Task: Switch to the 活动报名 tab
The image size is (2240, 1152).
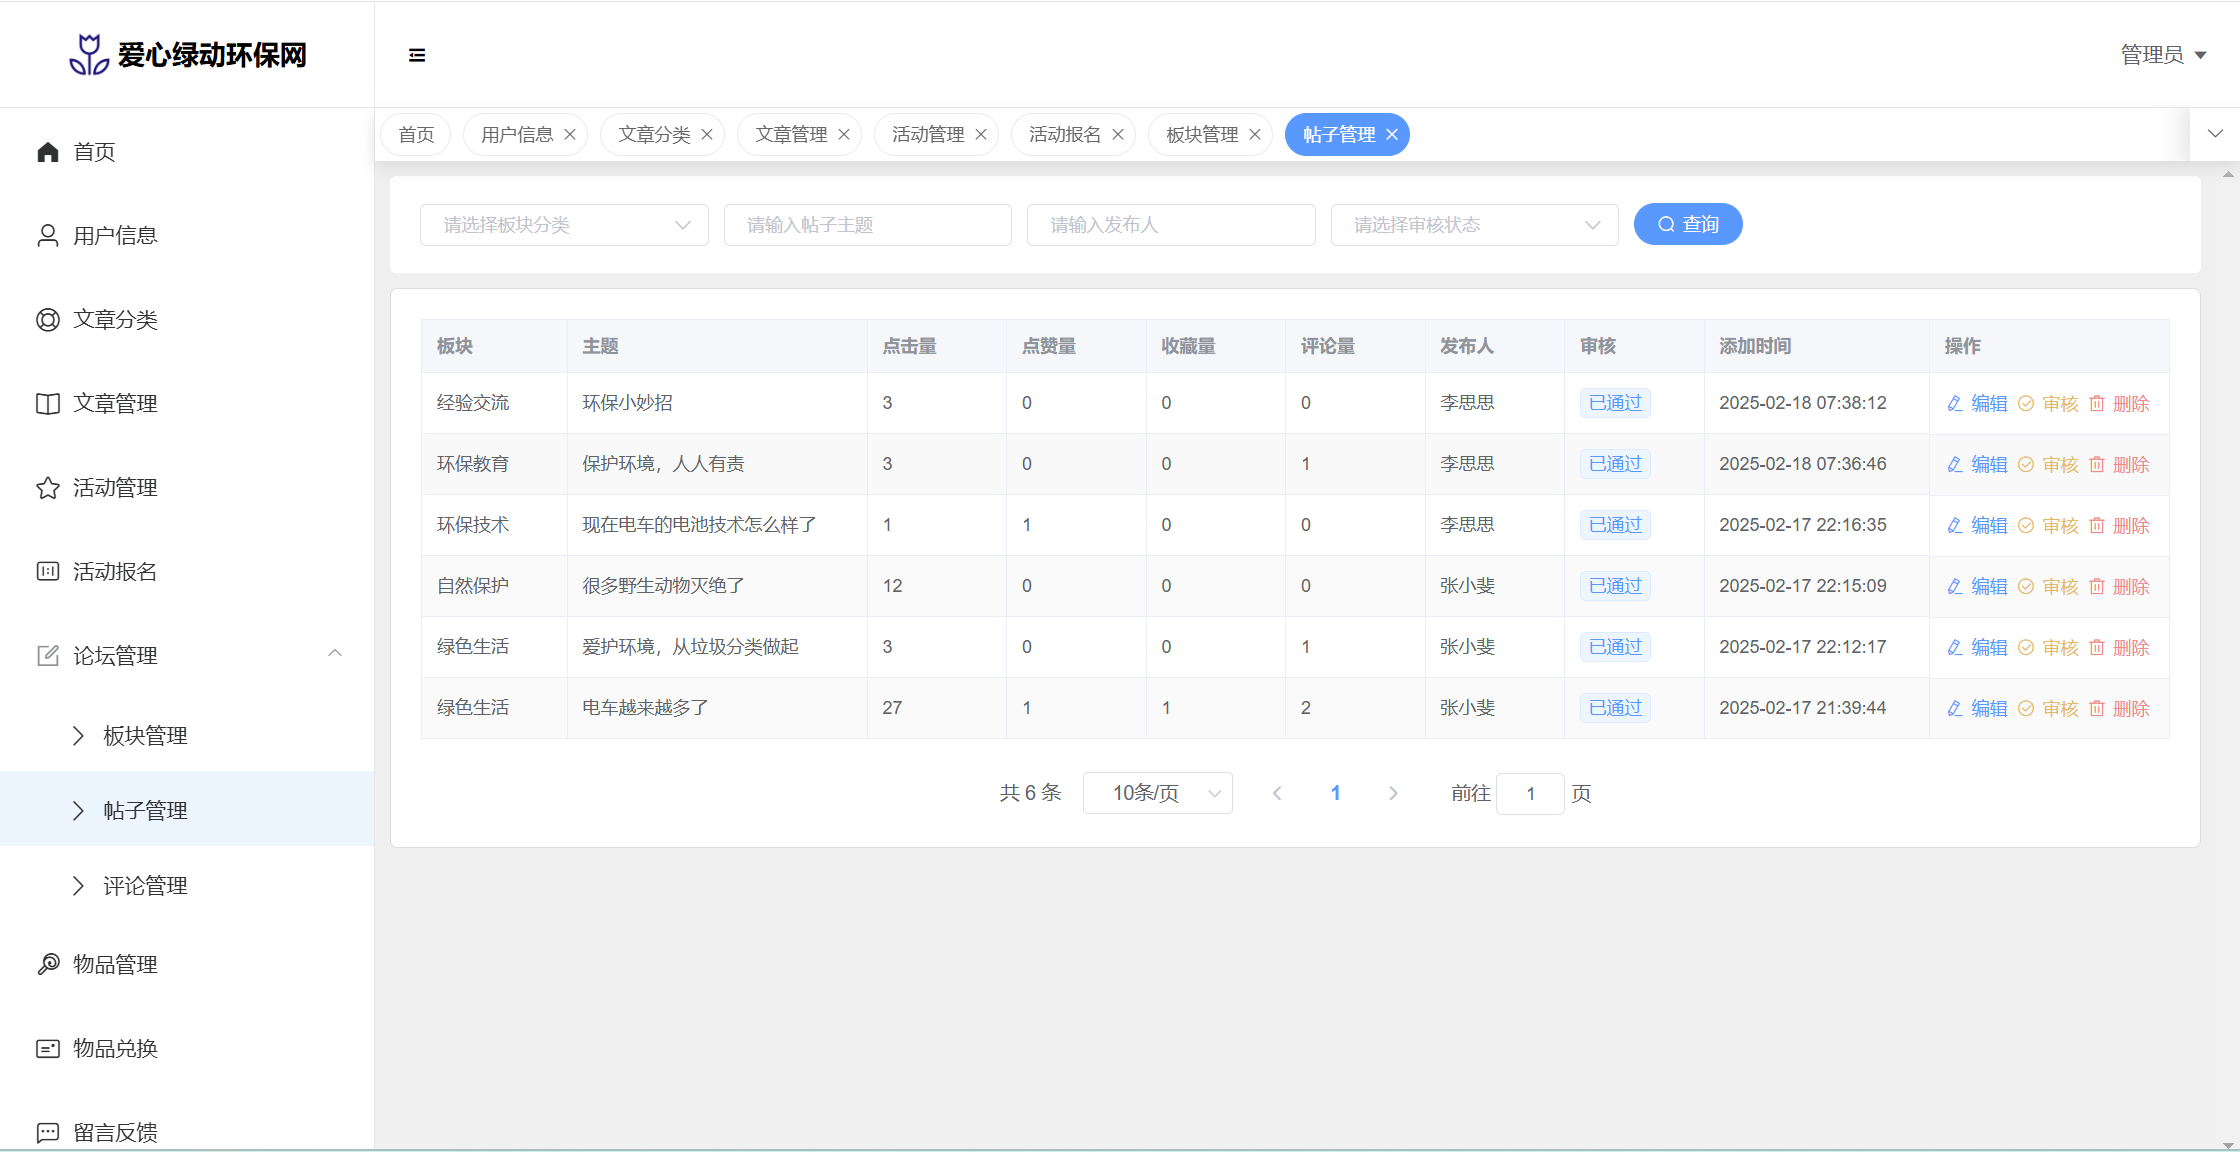Action: [x=1064, y=135]
